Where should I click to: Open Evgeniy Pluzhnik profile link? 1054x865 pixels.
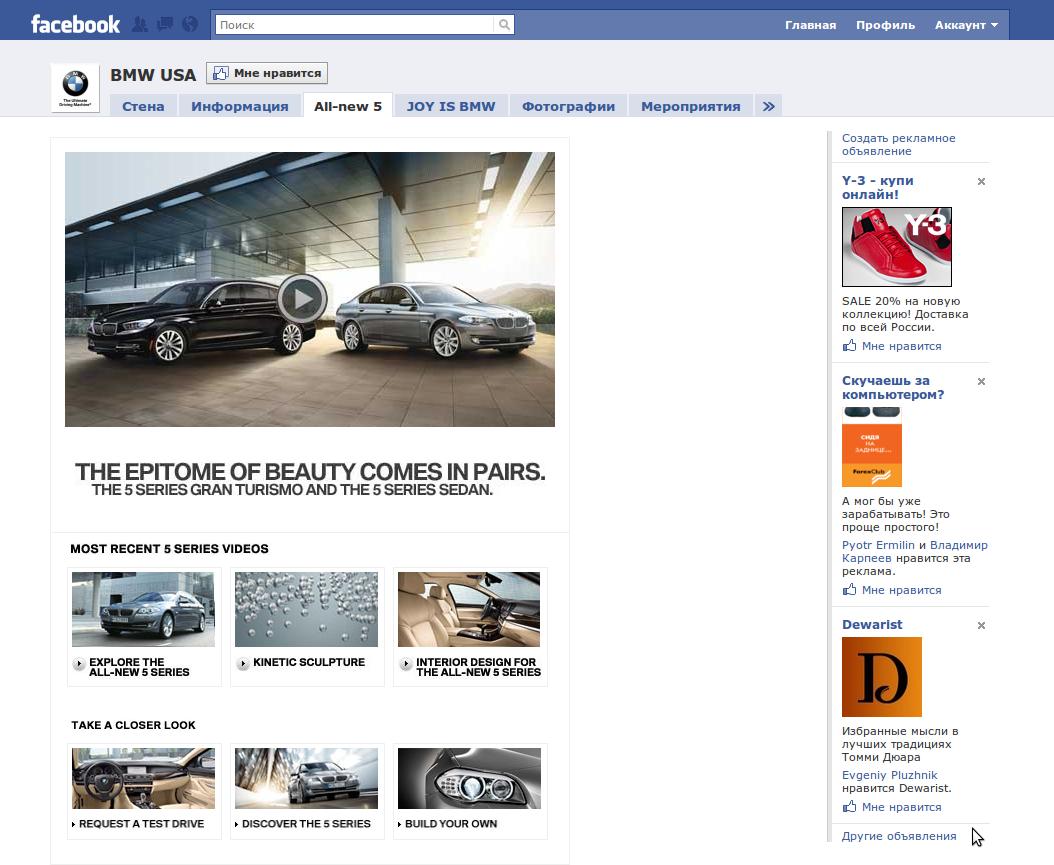tap(889, 775)
